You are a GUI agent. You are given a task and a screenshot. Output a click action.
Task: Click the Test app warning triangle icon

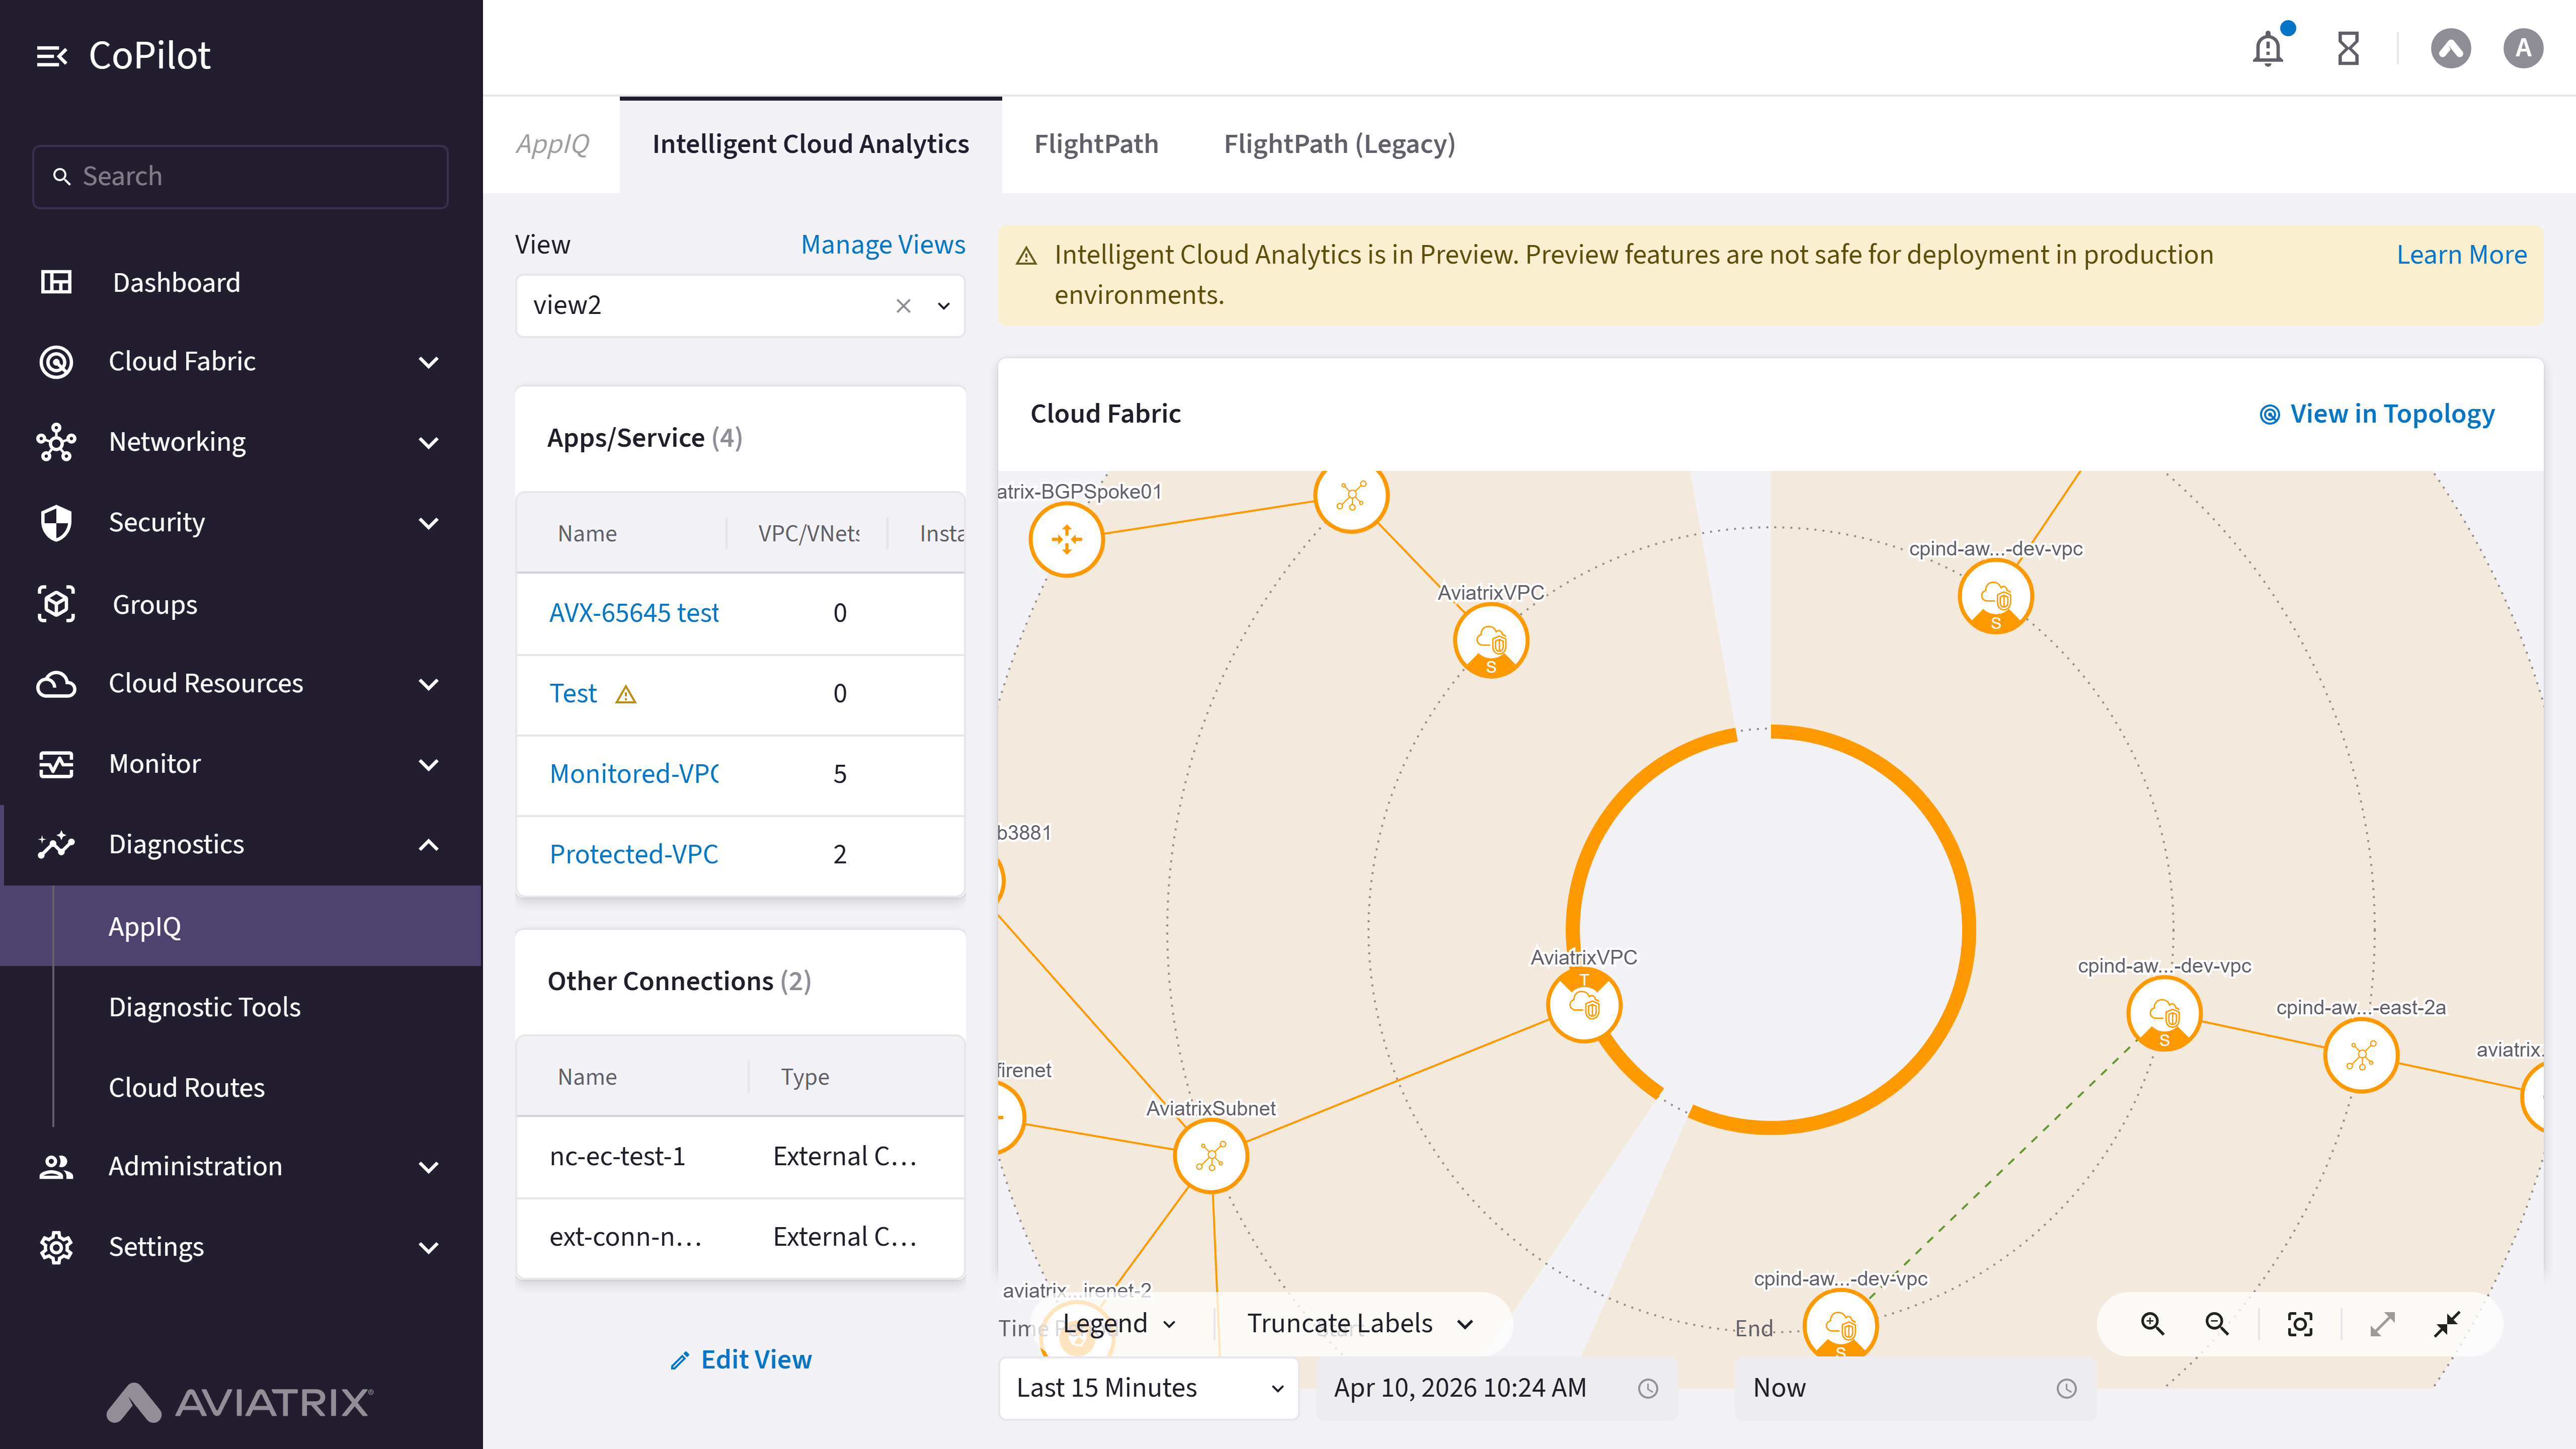[x=626, y=694]
